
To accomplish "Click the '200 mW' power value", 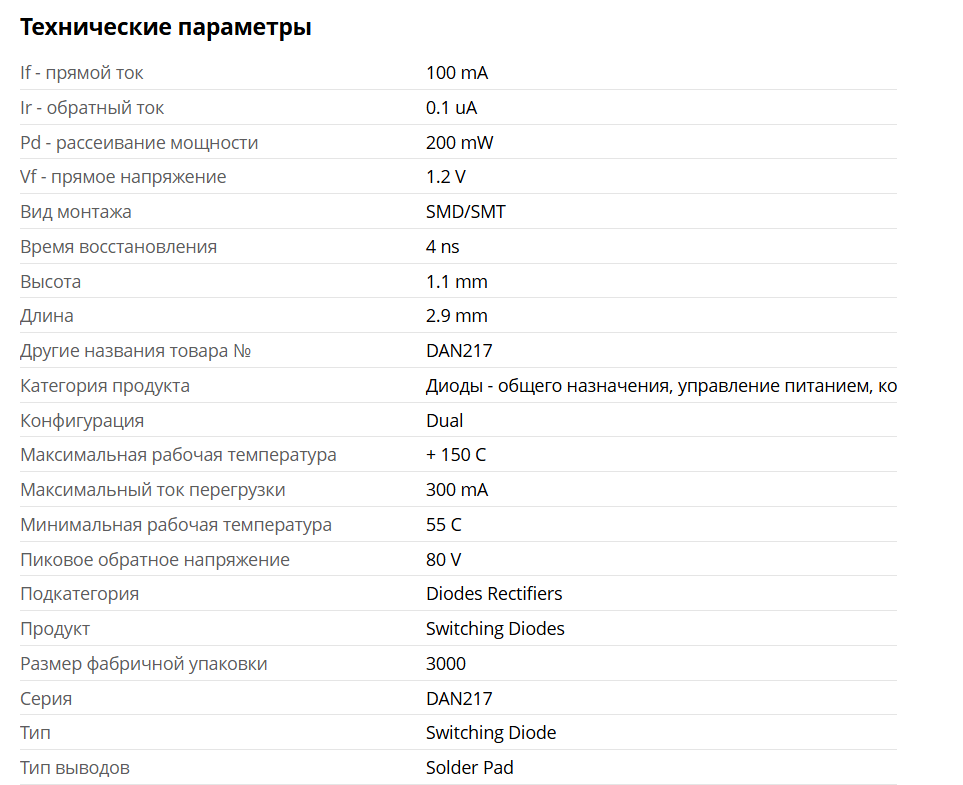I will 459,143.
